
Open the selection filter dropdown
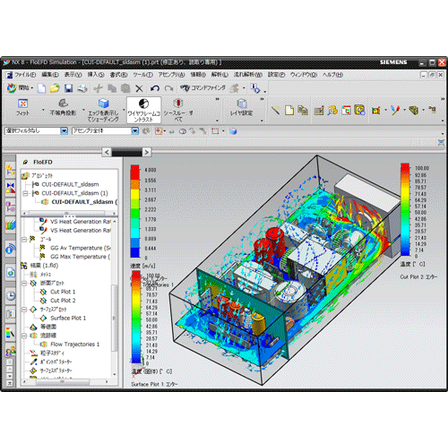click(64, 131)
